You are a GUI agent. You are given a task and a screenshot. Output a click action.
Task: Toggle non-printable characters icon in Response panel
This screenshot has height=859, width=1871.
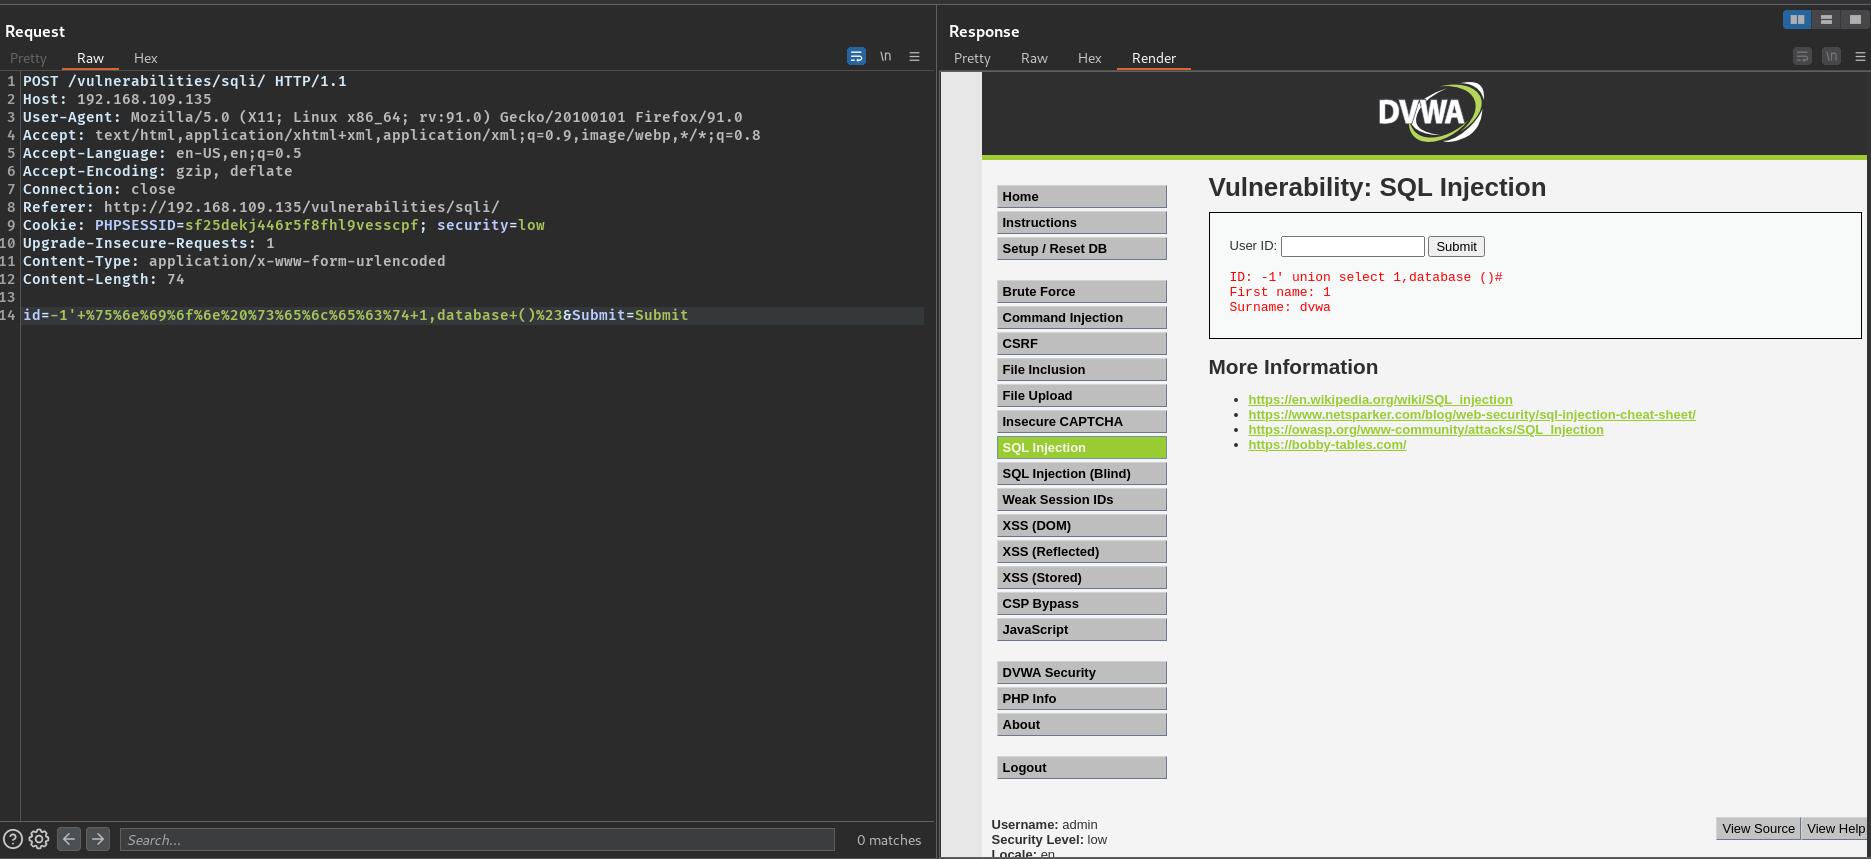point(1831,57)
